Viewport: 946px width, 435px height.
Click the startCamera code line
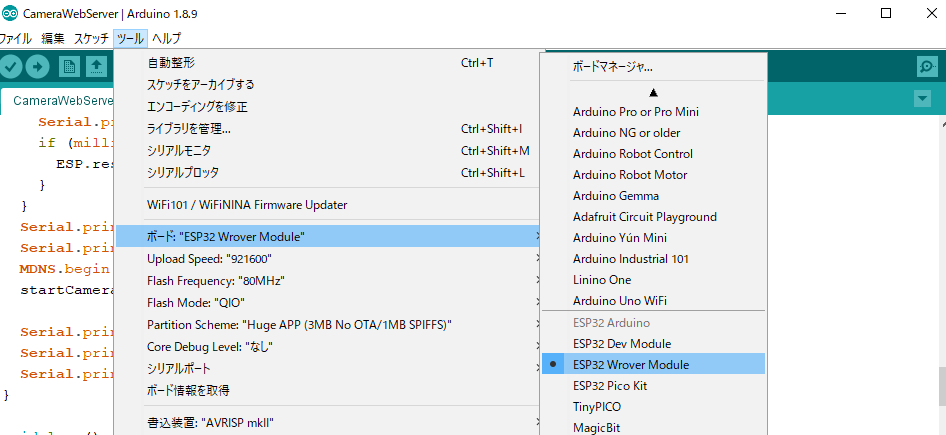[x=67, y=290]
